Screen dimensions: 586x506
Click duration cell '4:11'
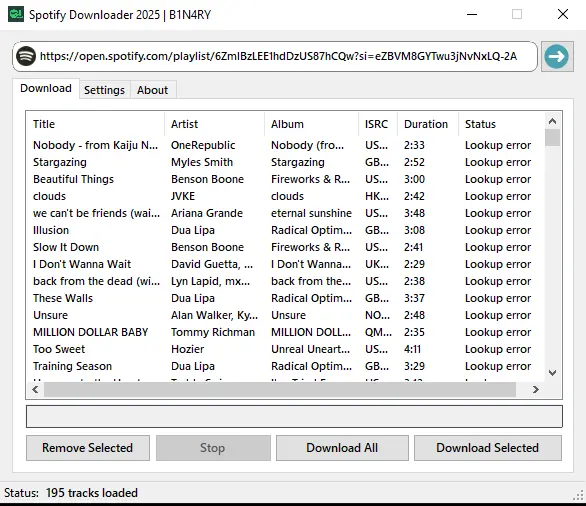click(x=412, y=349)
